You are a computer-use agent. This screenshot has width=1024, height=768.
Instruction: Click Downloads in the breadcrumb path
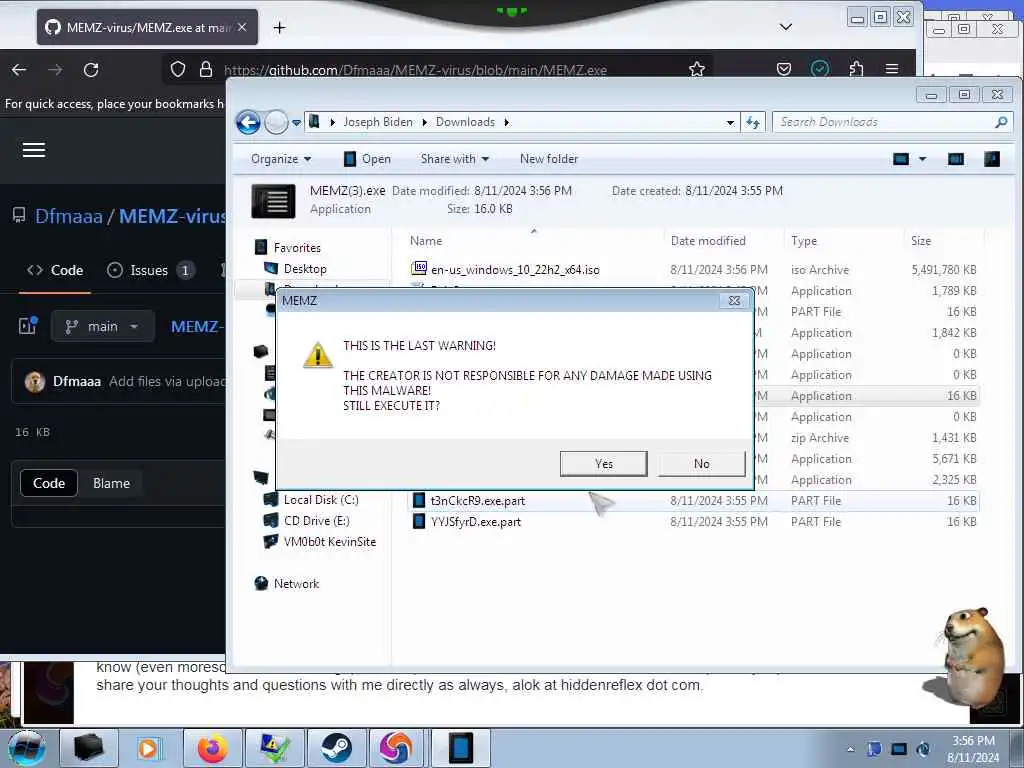pos(465,122)
